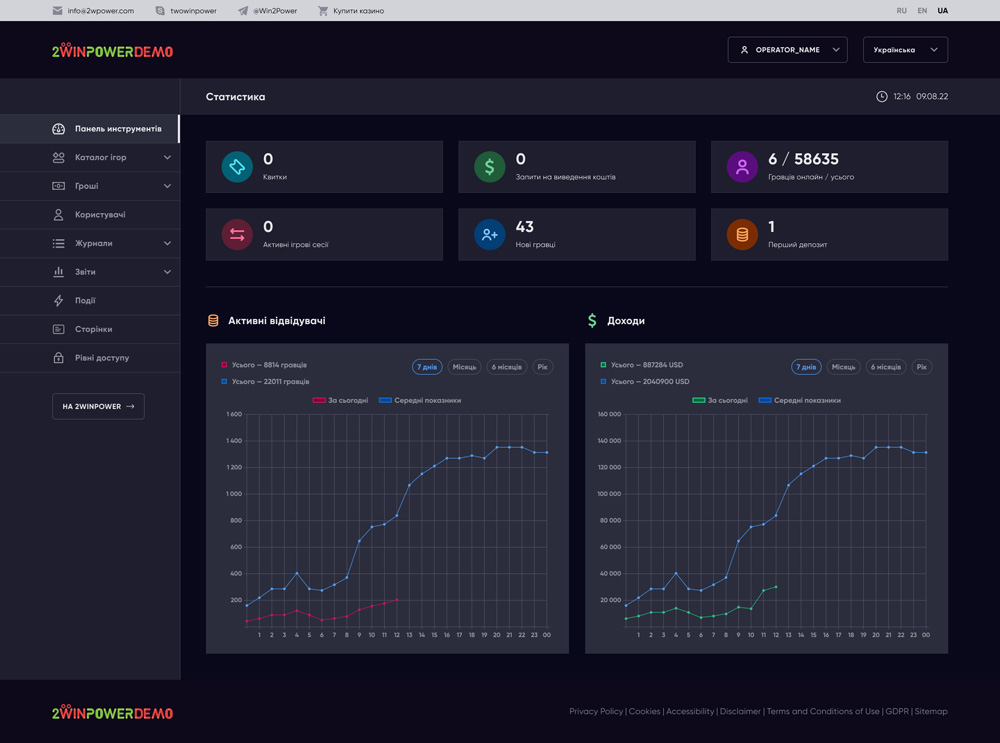Open the Privacy Policy footer link
1000x743 pixels.
pyautogui.click(x=596, y=712)
